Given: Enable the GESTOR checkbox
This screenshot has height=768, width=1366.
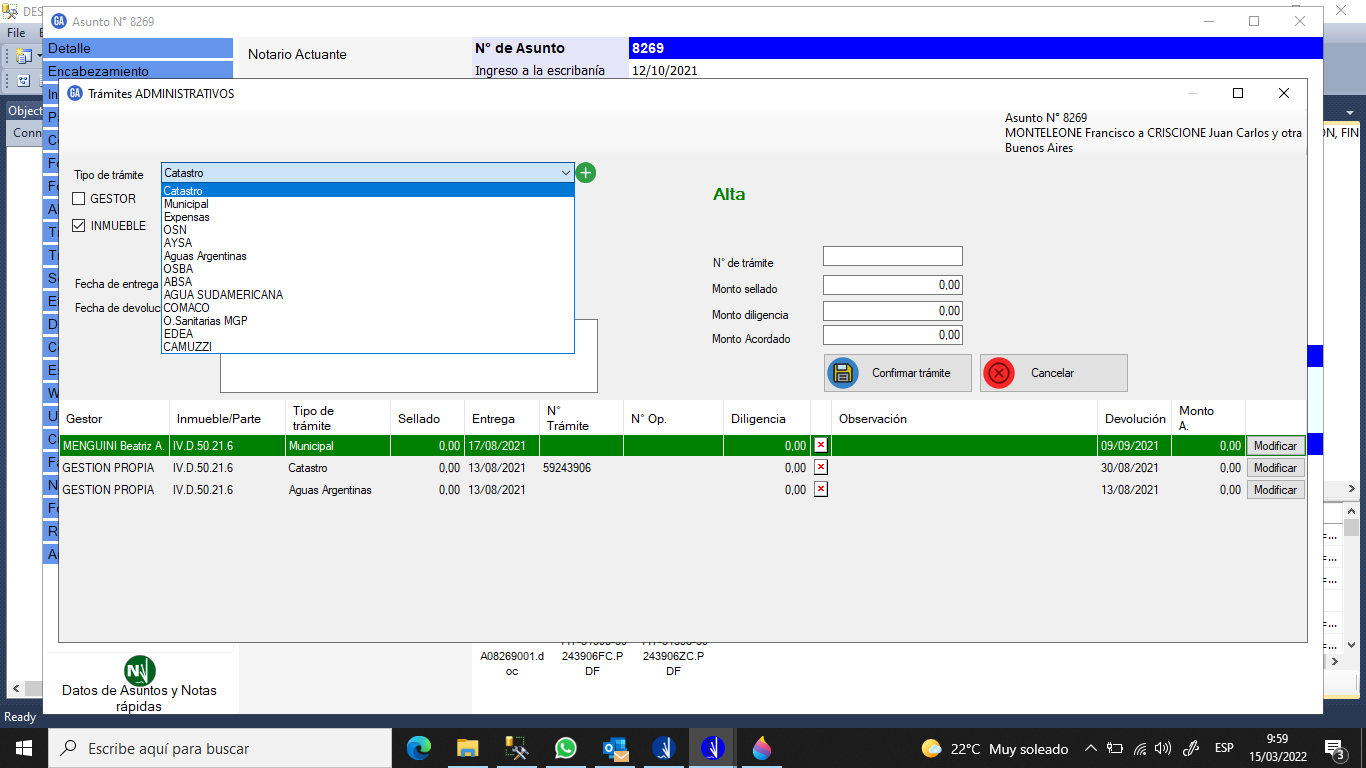Looking at the screenshot, I should [x=79, y=199].
